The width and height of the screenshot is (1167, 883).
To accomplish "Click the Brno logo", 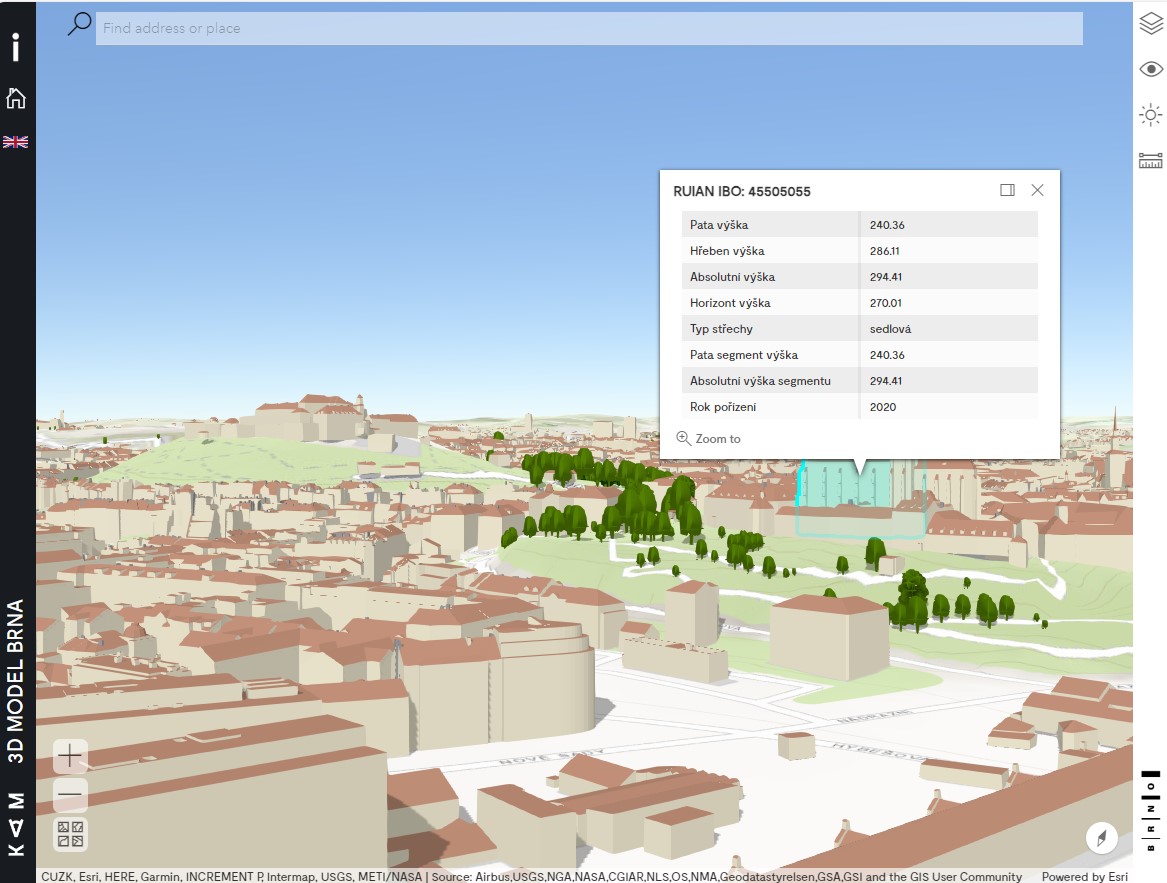I will click(1151, 810).
